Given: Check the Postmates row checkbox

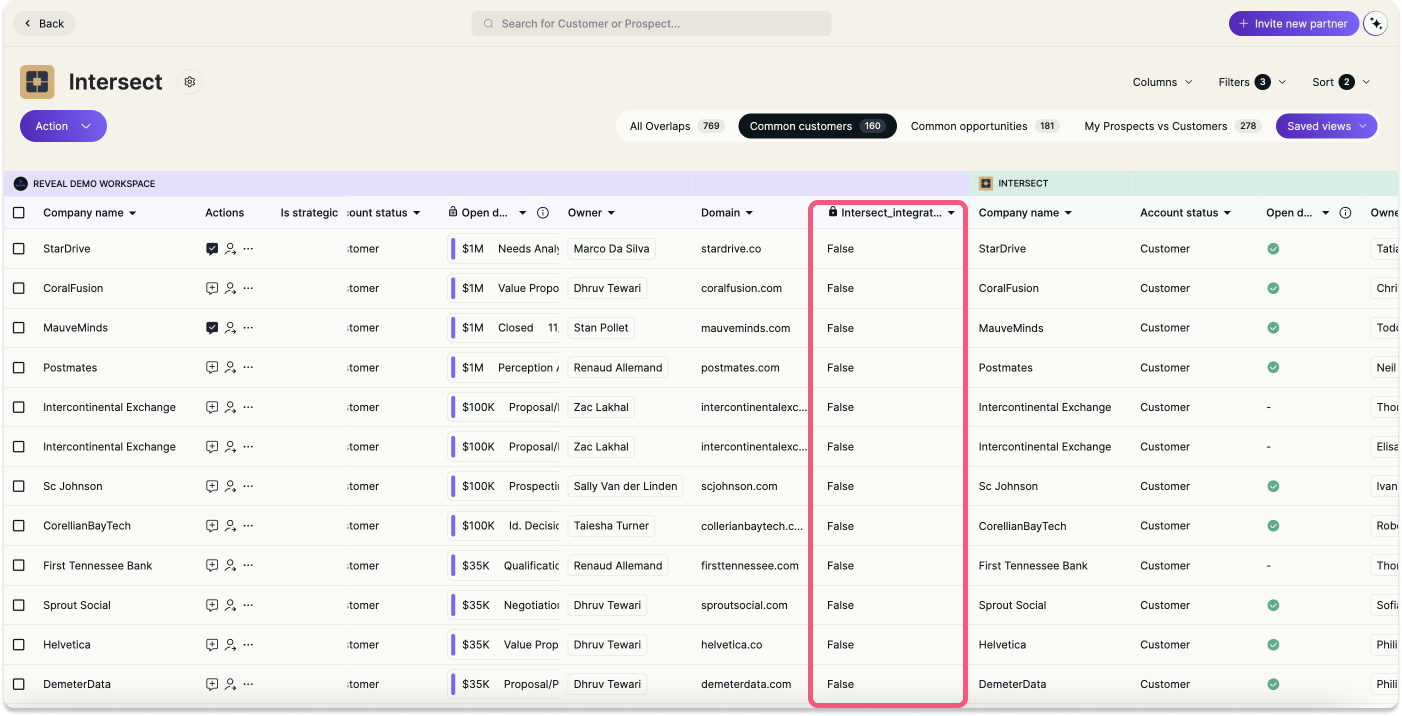Looking at the screenshot, I should coord(19,368).
